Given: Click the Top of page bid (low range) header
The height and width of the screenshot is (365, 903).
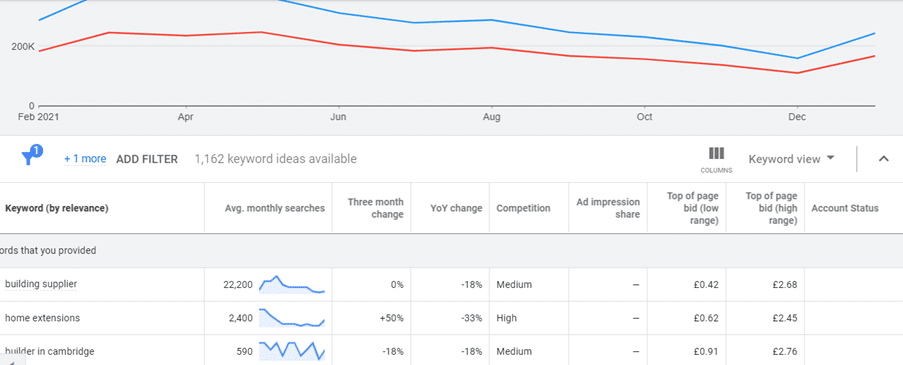Looking at the screenshot, I should point(693,208).
